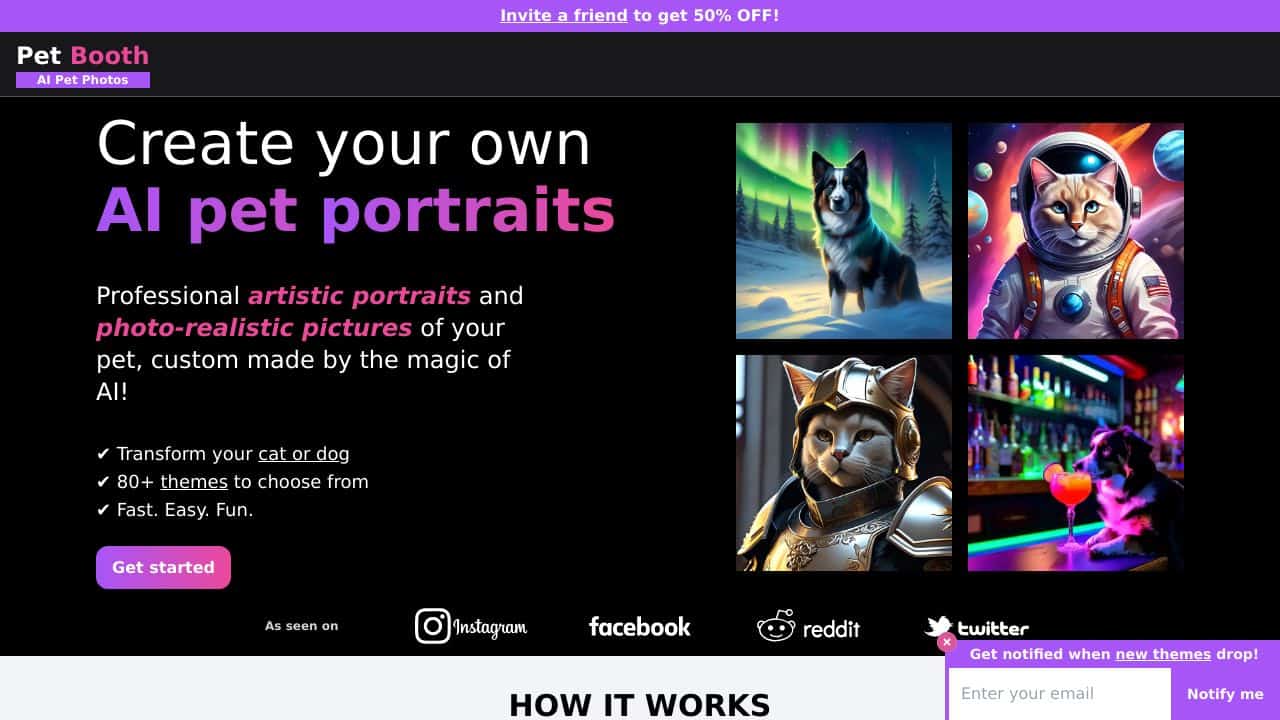1280x720 pixels.
Task: Open the cat or dog link
Action: 304,454
